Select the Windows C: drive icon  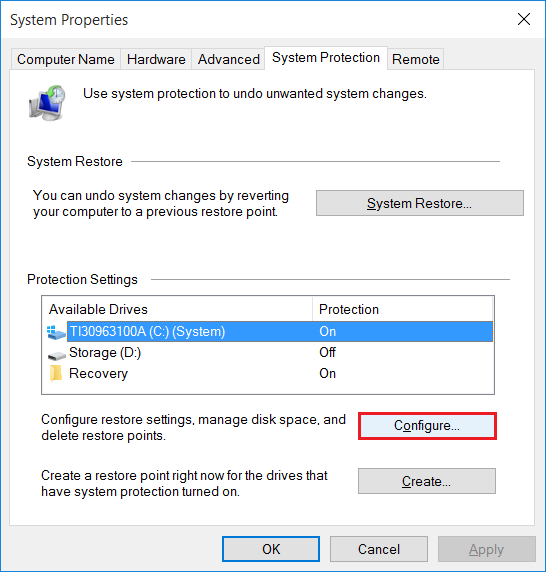click(x=56, y=332)
